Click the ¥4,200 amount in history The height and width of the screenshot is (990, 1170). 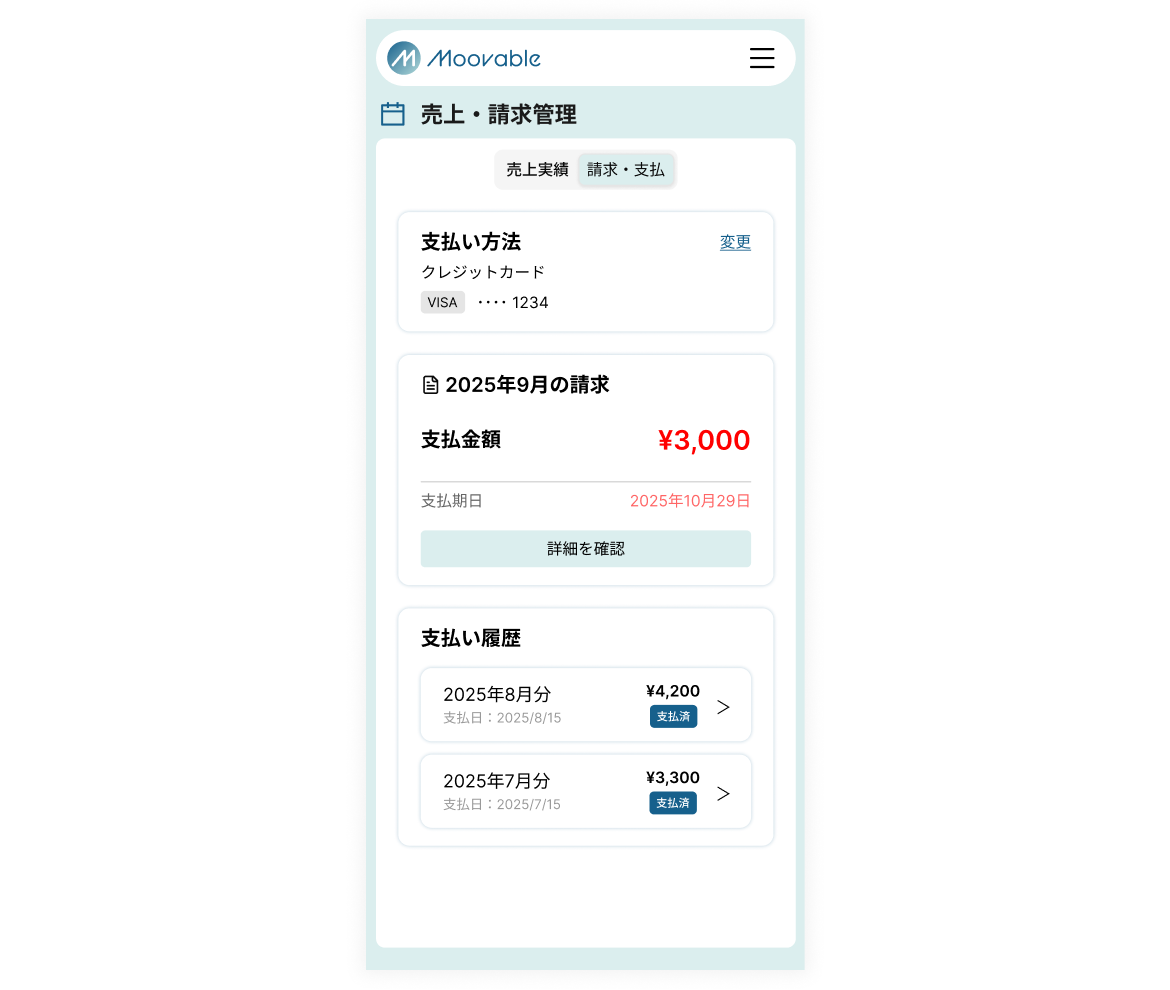(673, 691)
